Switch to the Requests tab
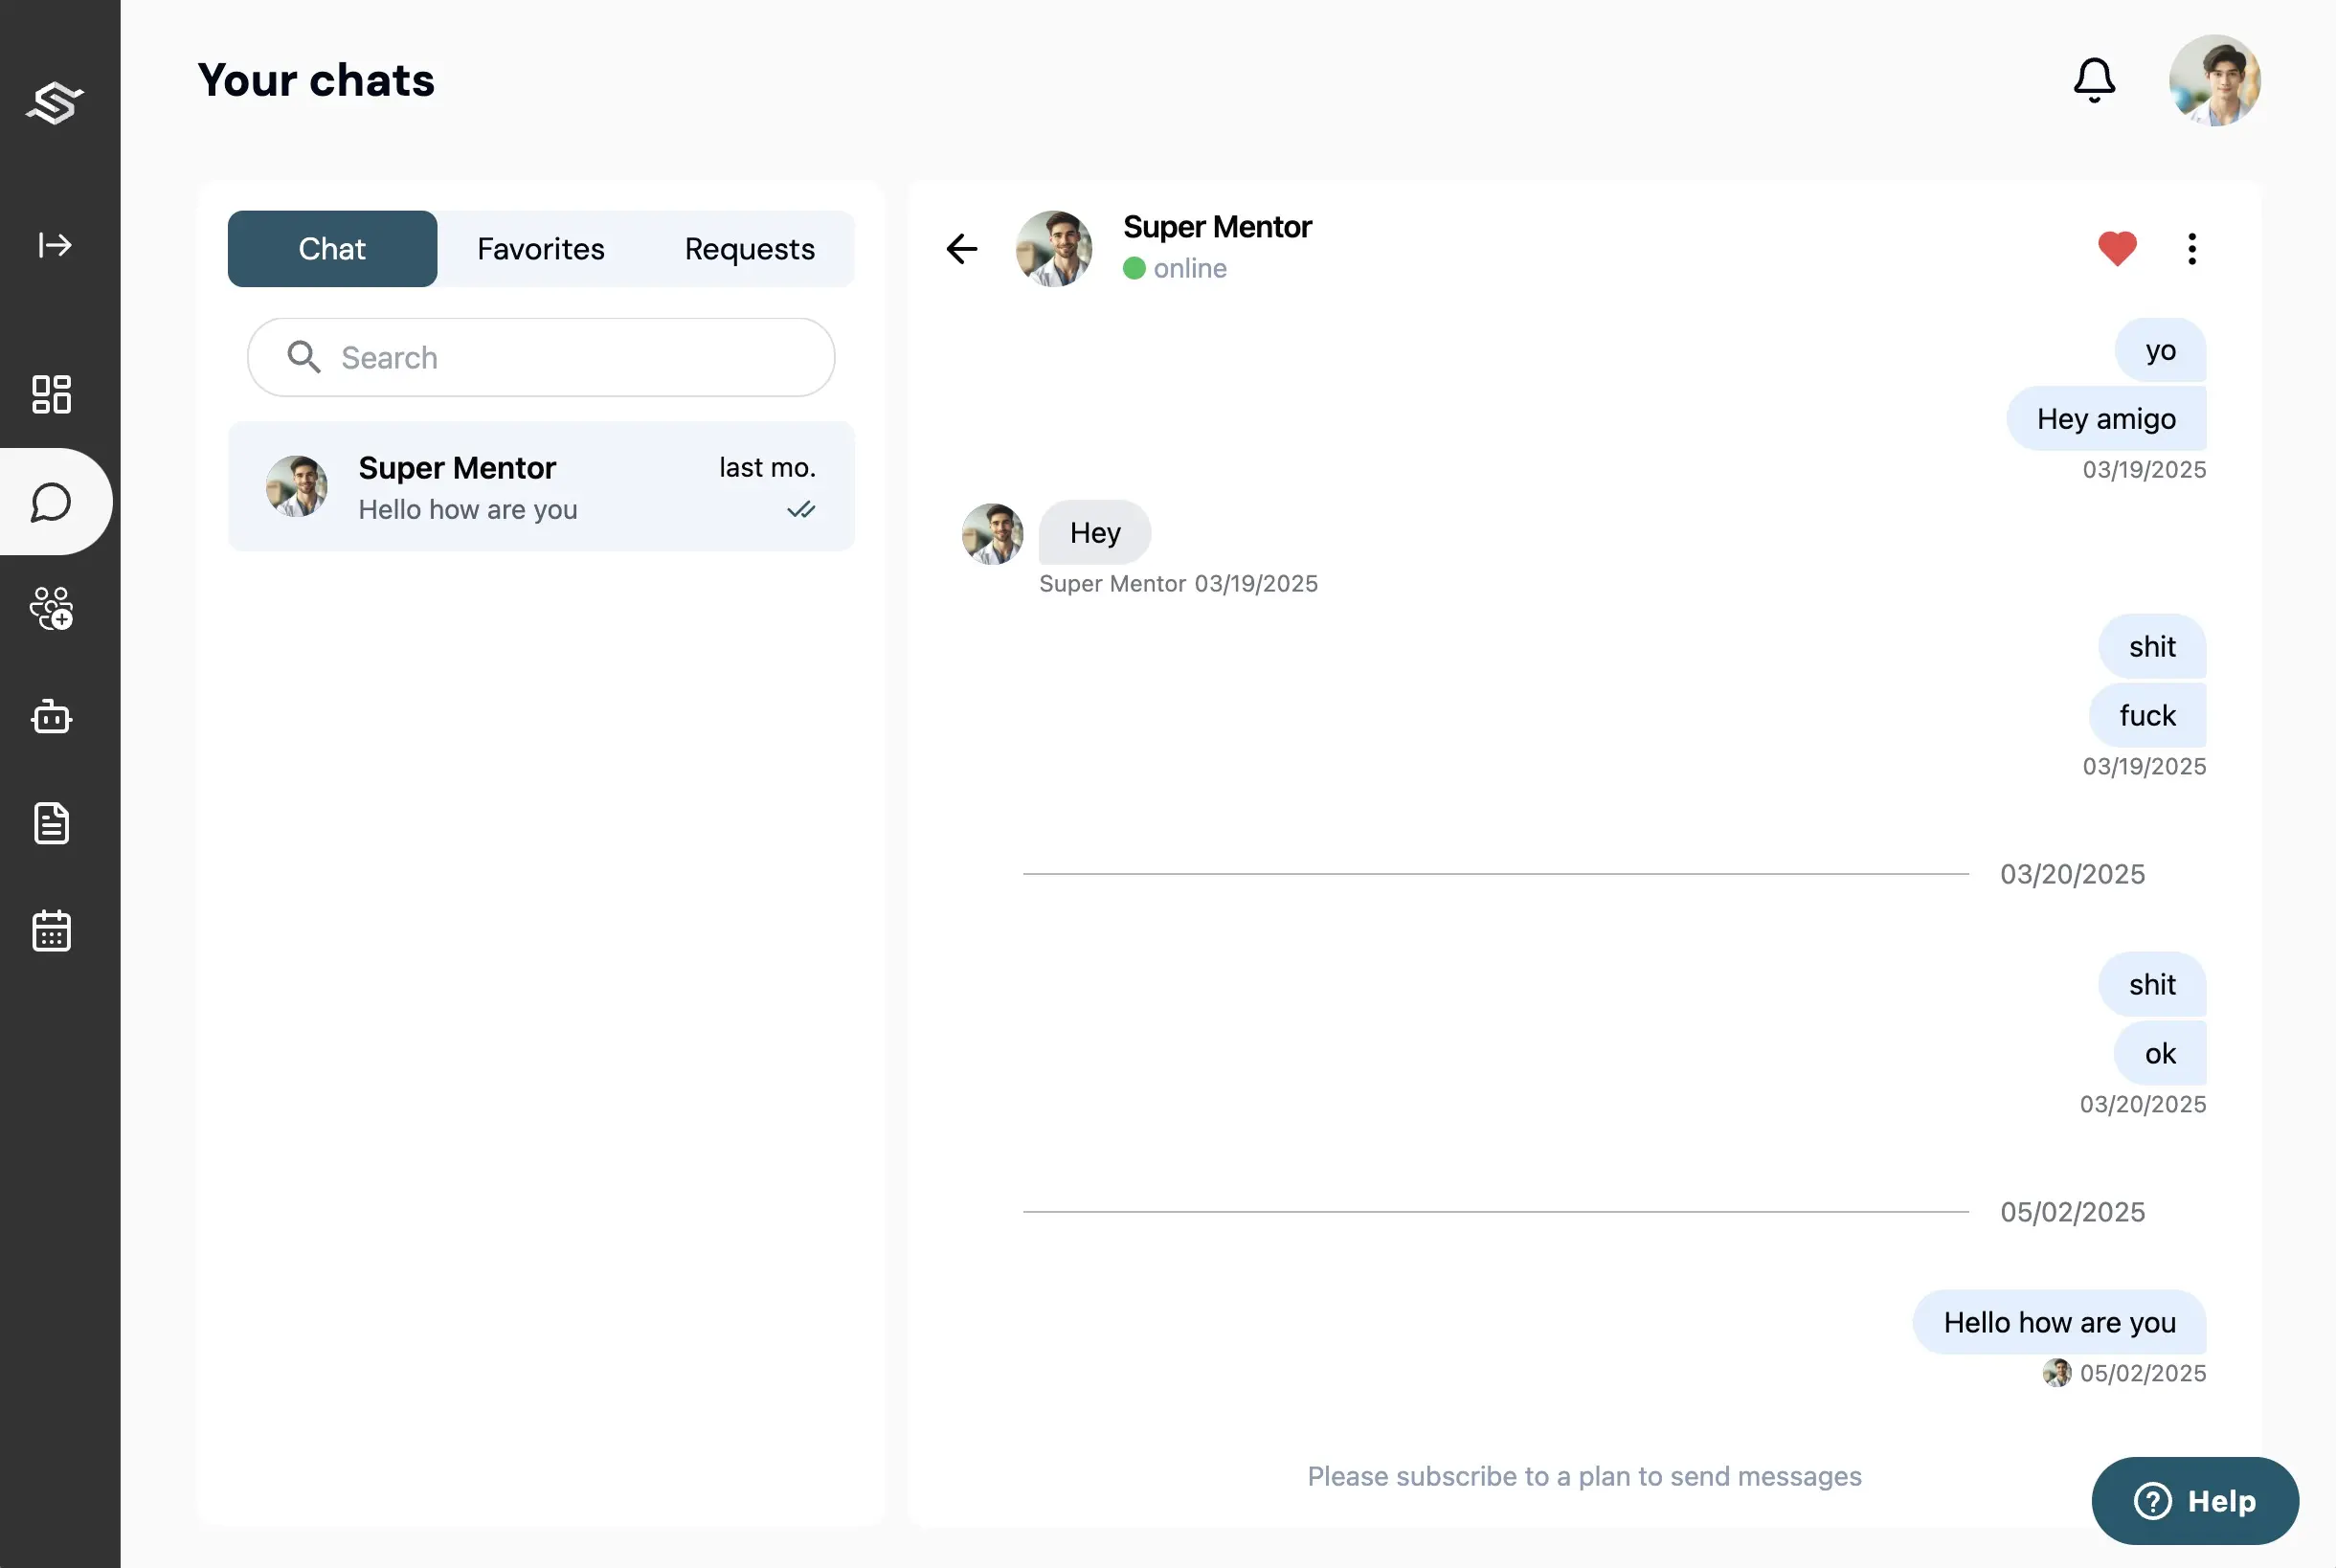Screen dimensions: 2336x1568 click(749, 249)
